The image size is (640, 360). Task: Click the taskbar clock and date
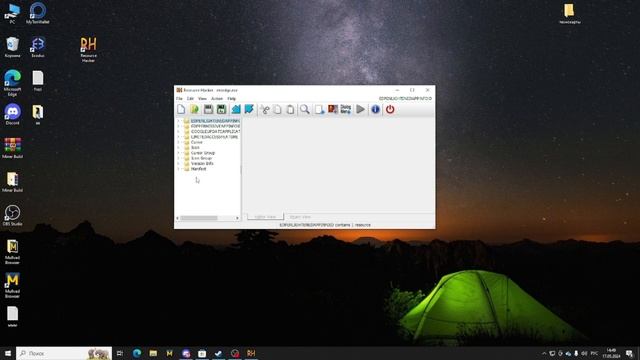tap(611, 353)
